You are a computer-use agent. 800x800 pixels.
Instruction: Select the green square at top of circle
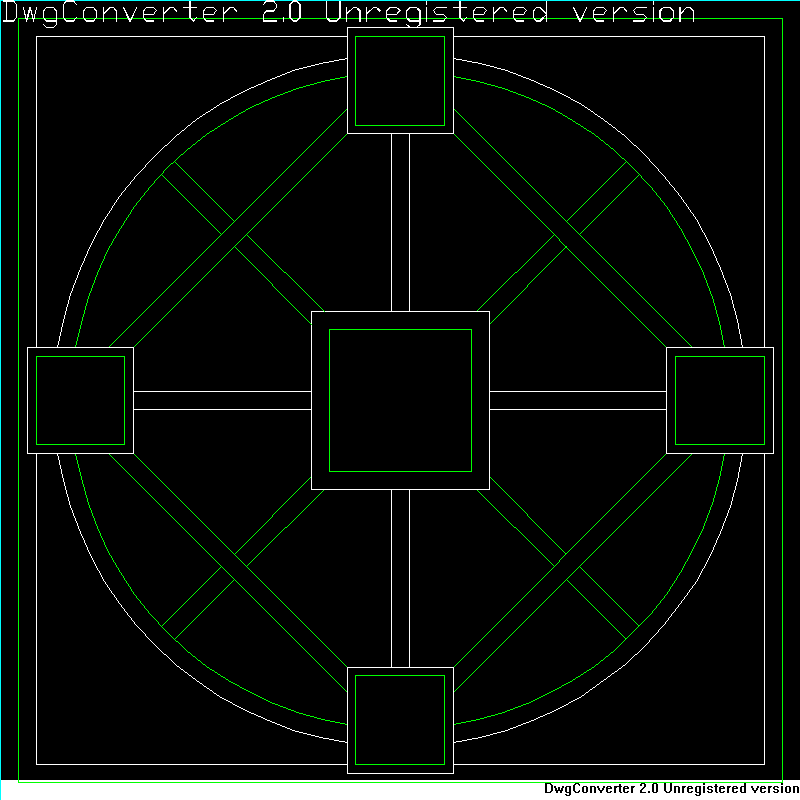[x=400, y=81]
